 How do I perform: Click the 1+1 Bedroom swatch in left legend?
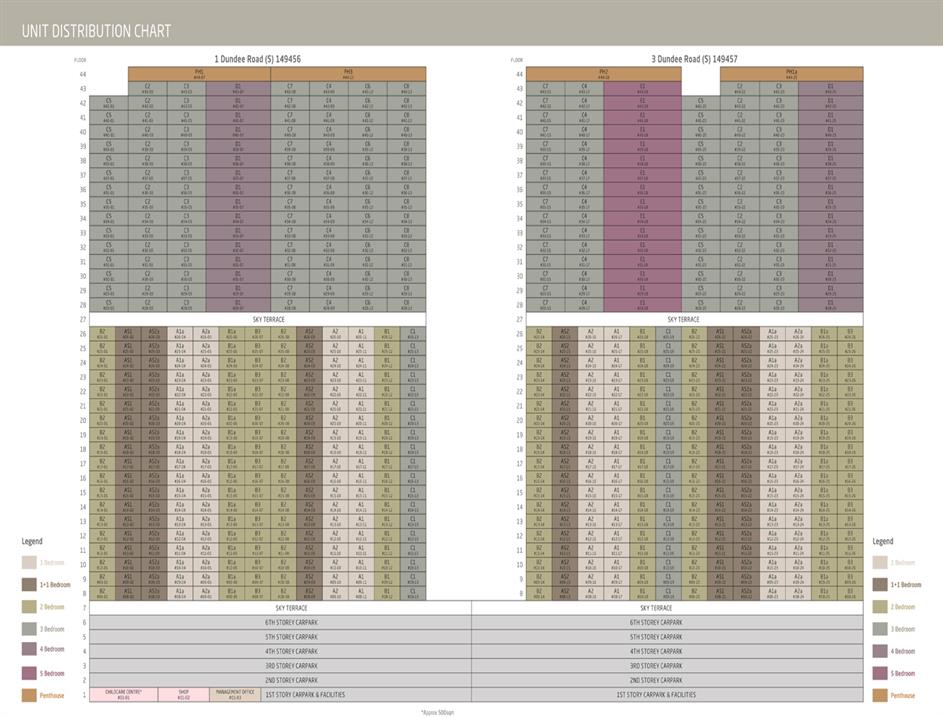pos(29,585)
